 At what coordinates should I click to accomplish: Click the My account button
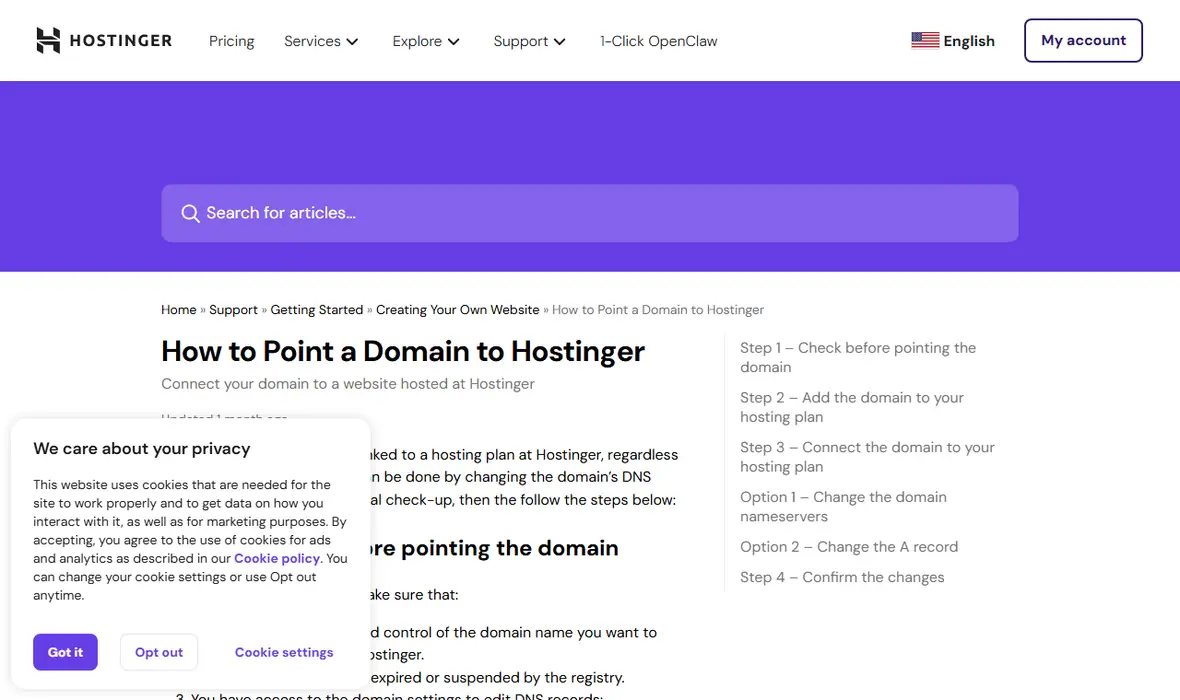(1083, 41)
